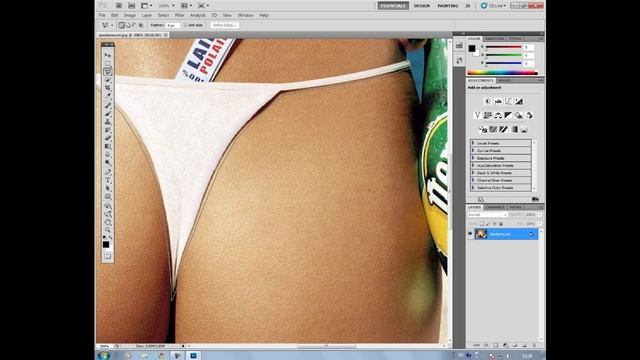Select the Eyedropper tool

coord(108,96)
